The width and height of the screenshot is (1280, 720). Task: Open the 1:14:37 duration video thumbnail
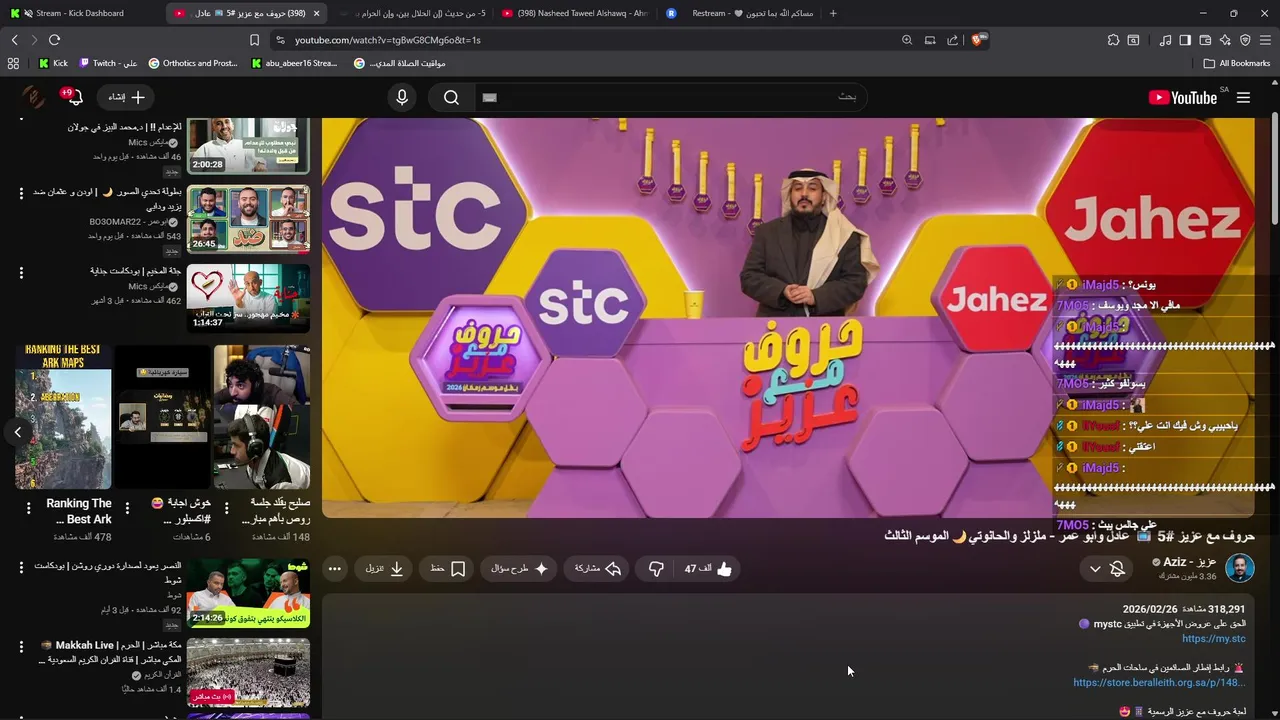[248, 297]
